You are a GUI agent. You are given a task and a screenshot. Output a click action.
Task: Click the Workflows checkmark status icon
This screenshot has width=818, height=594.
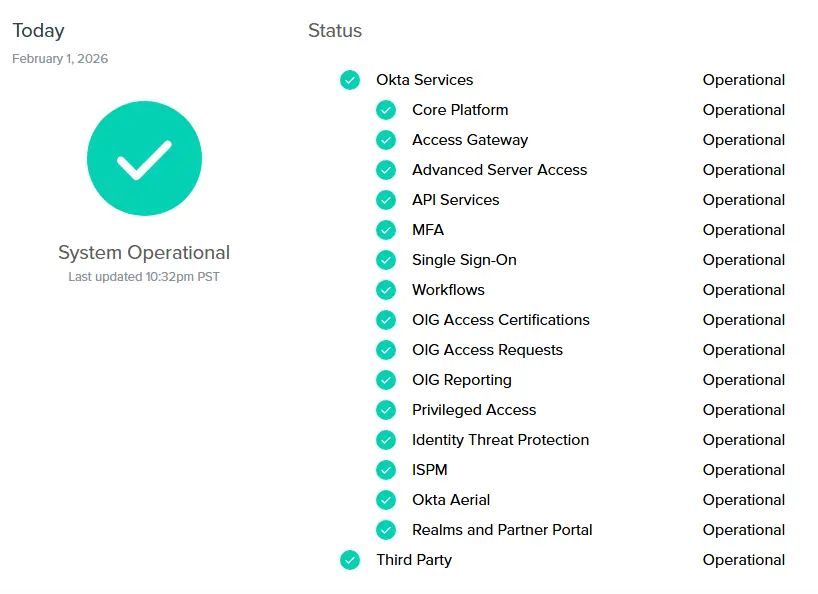tap(386, 290)
